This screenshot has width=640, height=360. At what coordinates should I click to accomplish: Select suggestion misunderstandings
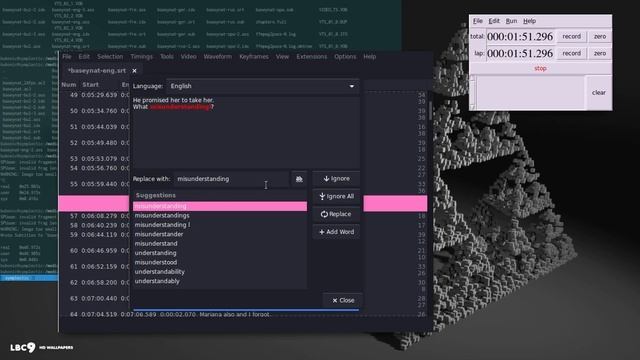(220, 216)
